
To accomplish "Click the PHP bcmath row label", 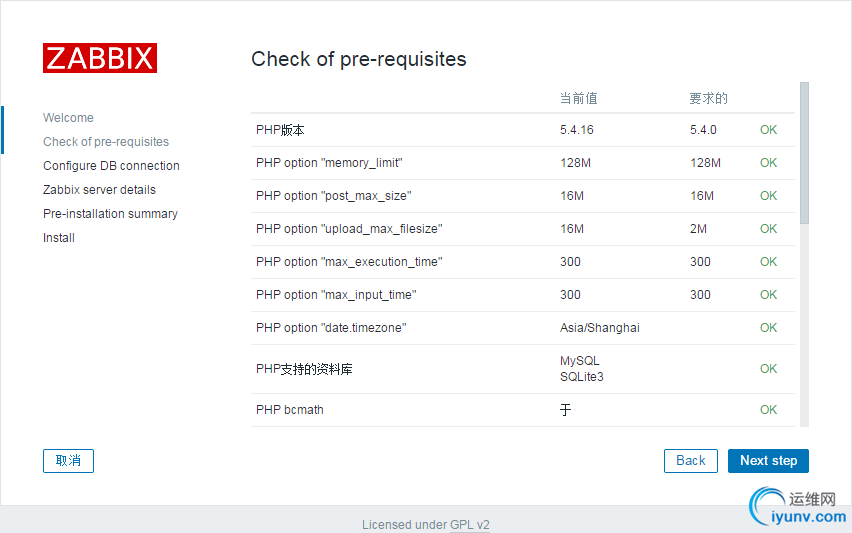I will click(289, 410).
